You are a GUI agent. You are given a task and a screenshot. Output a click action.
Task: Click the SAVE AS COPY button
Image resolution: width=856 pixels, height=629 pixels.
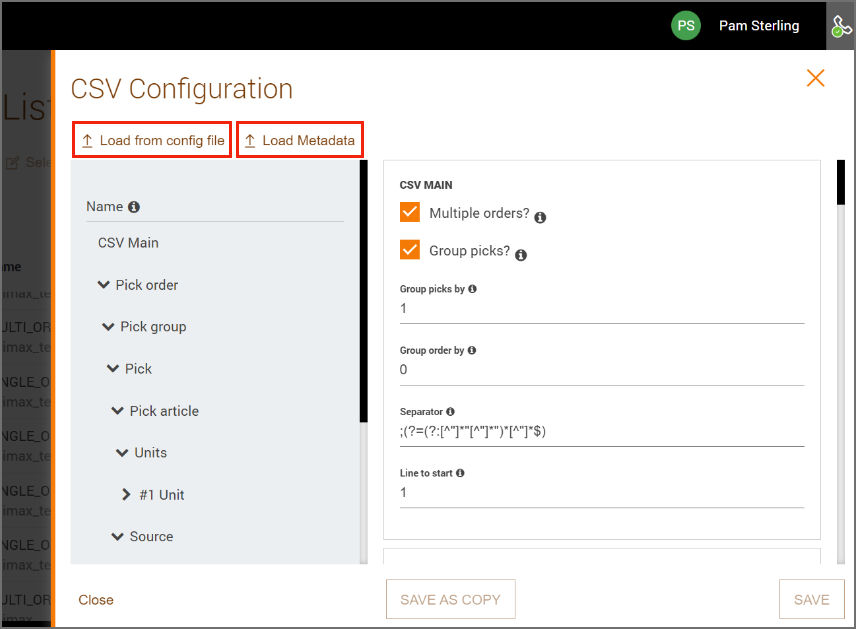(x=450, y=600)
